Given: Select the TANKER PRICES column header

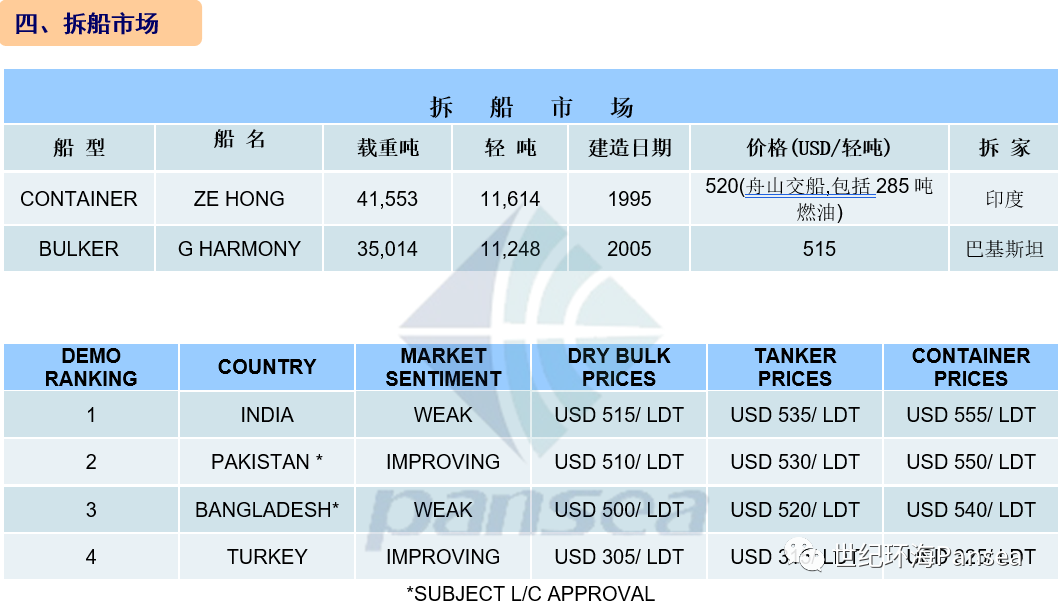Looking at the screenshot, I should click(795, 367).
